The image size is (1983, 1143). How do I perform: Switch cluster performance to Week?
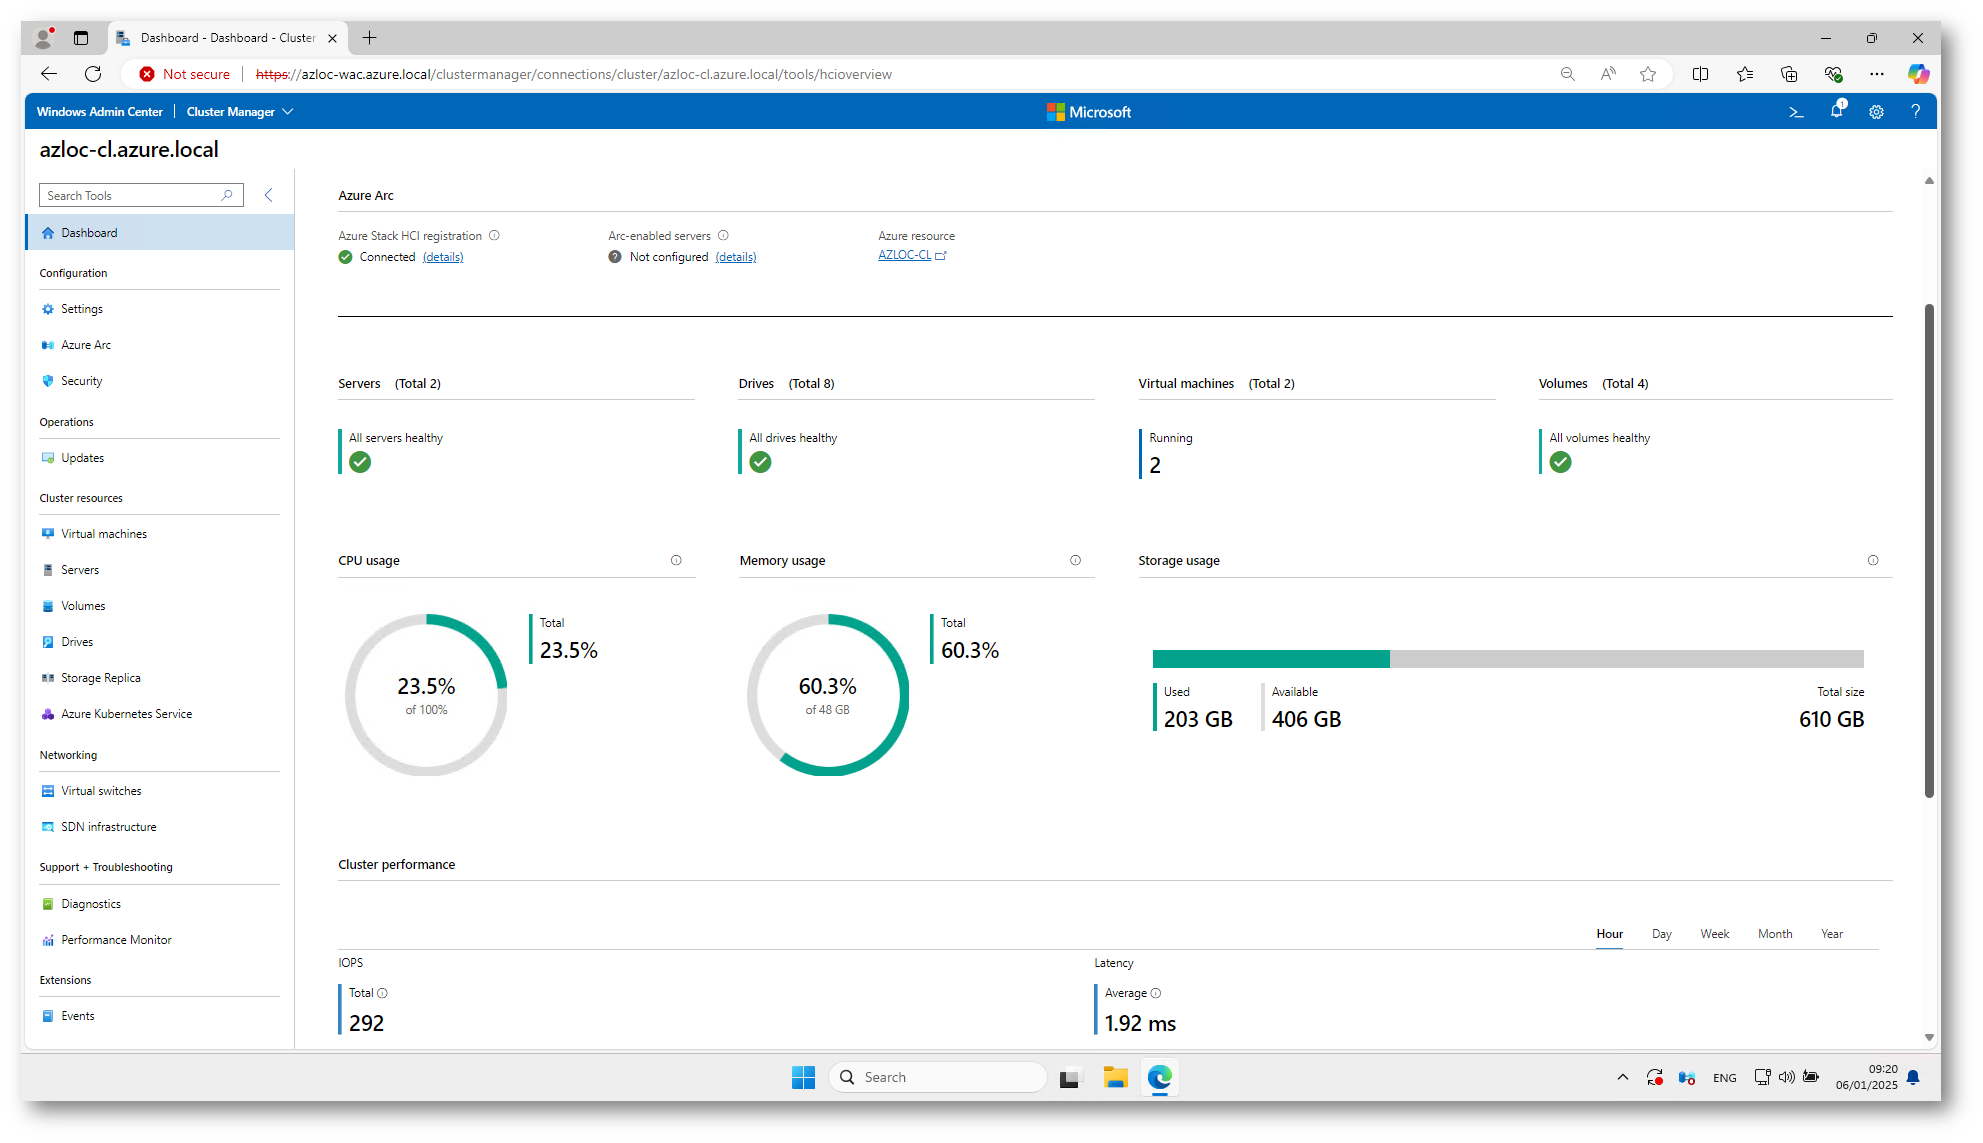point(1714,934)
